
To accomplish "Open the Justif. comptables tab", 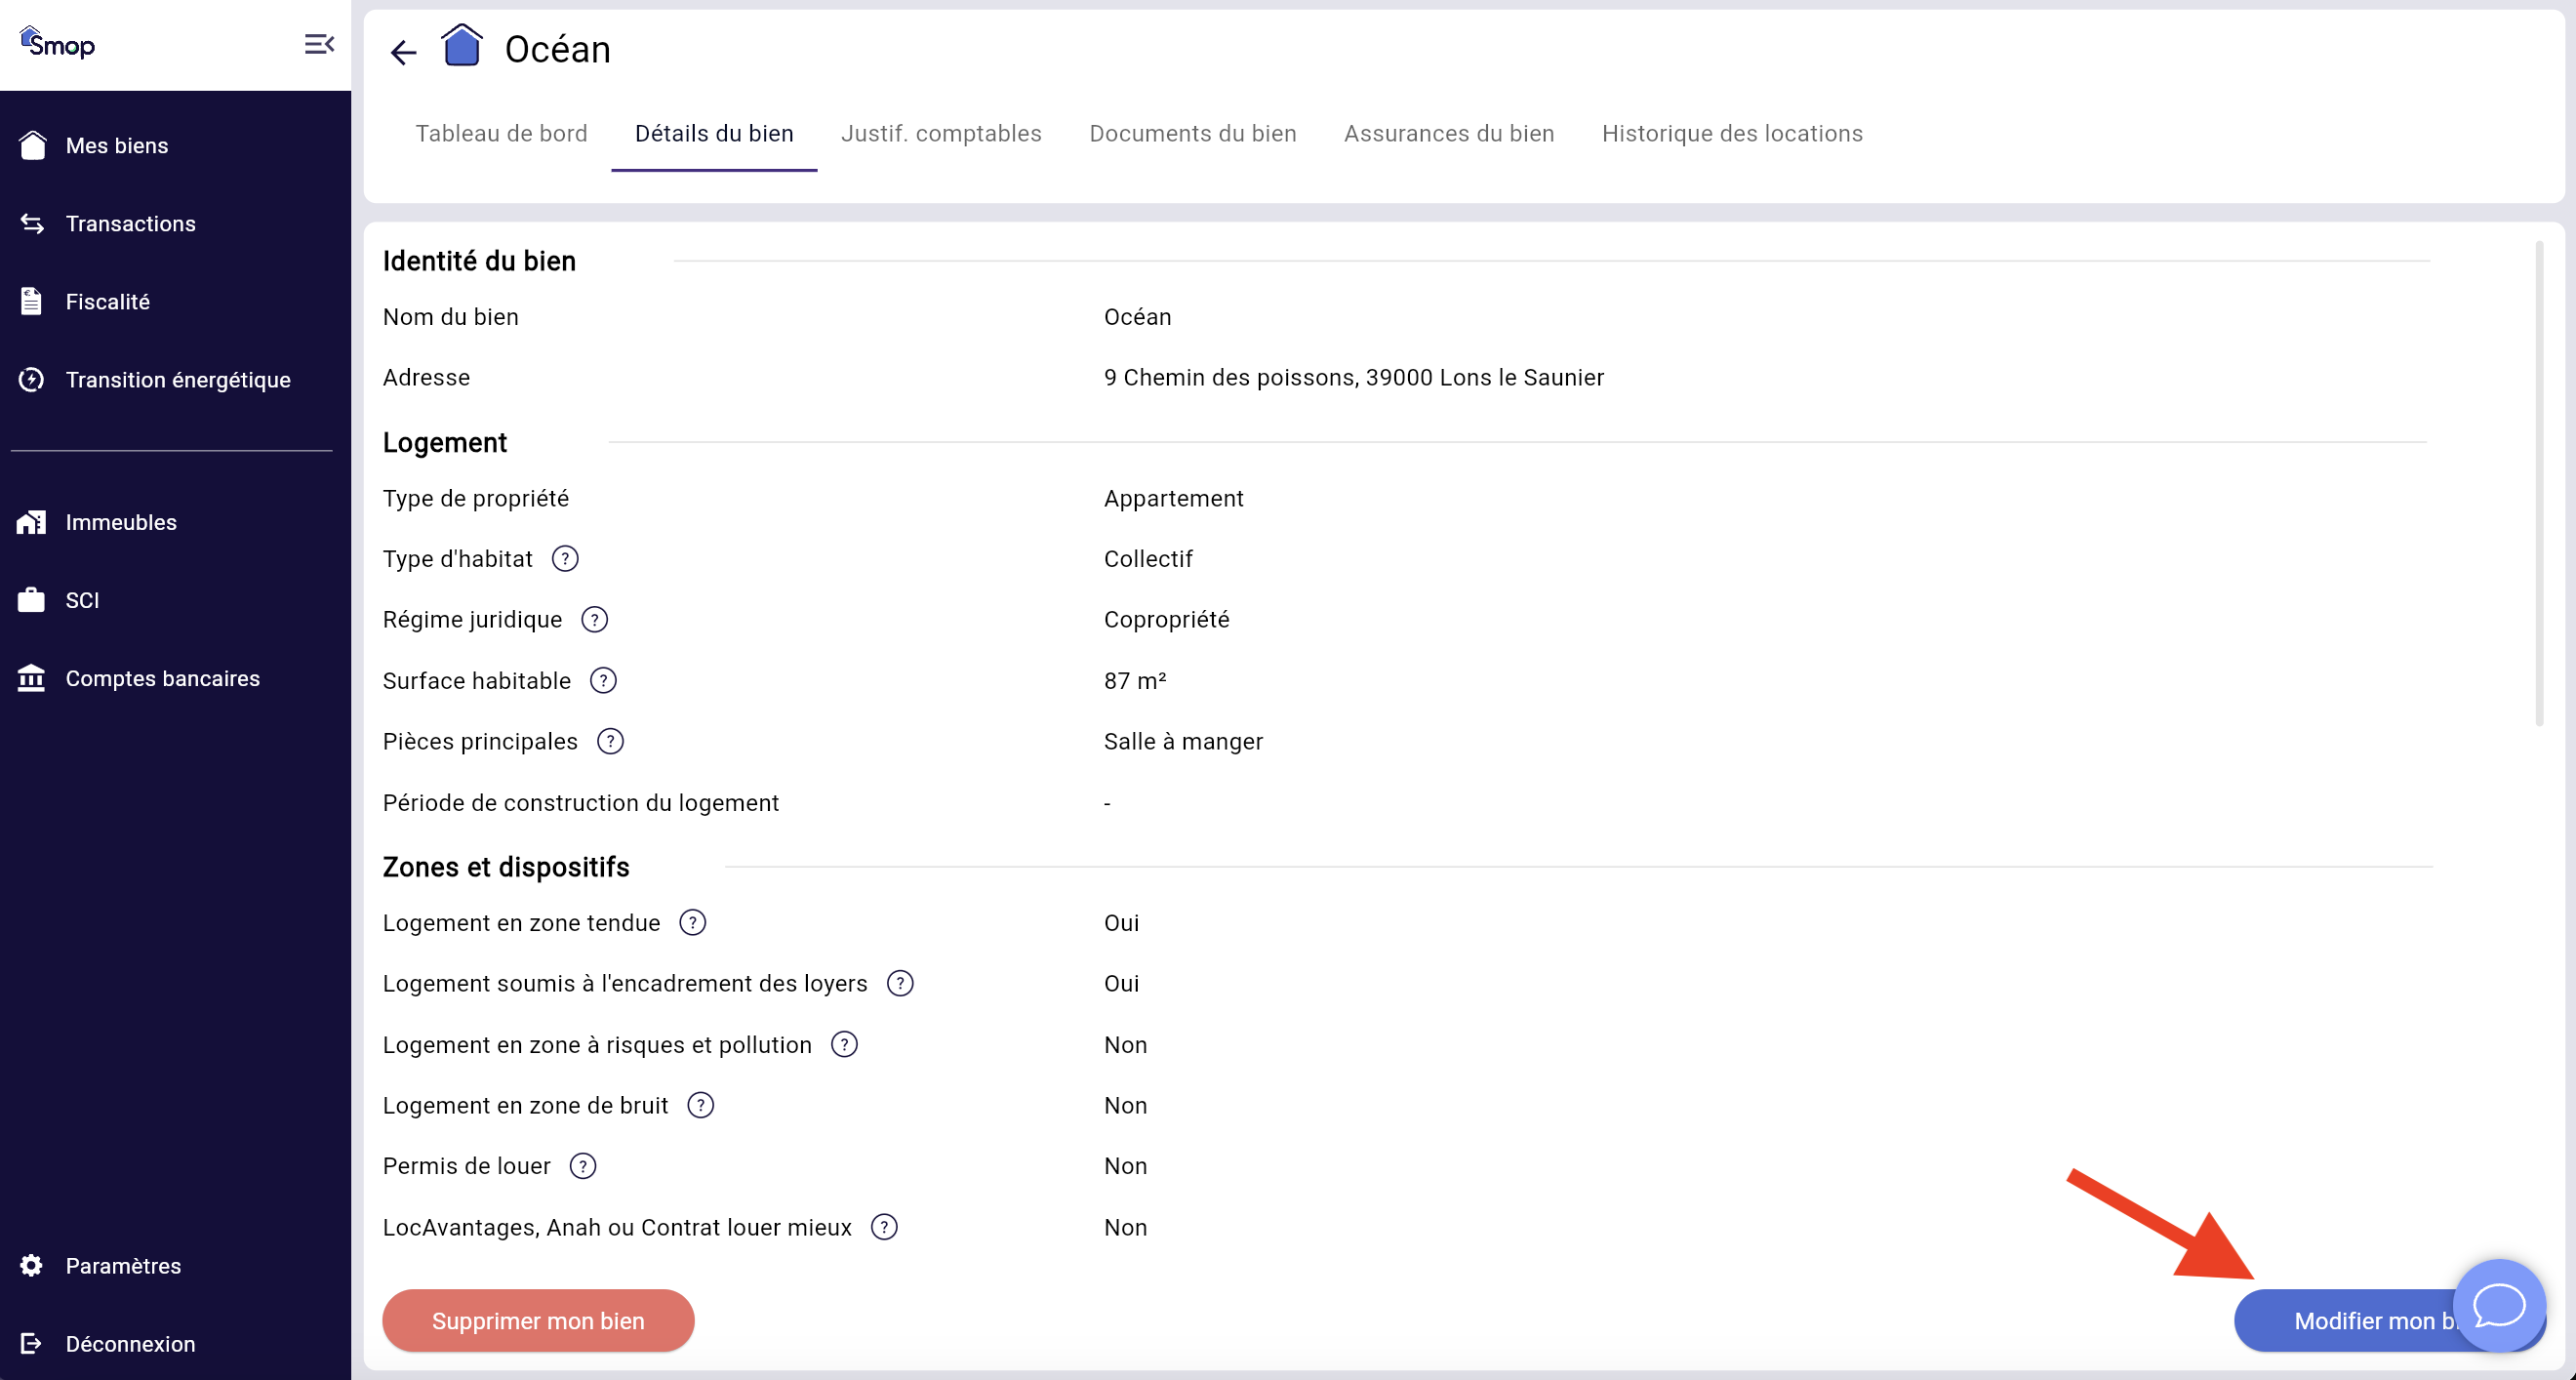I will coord(940,133).
